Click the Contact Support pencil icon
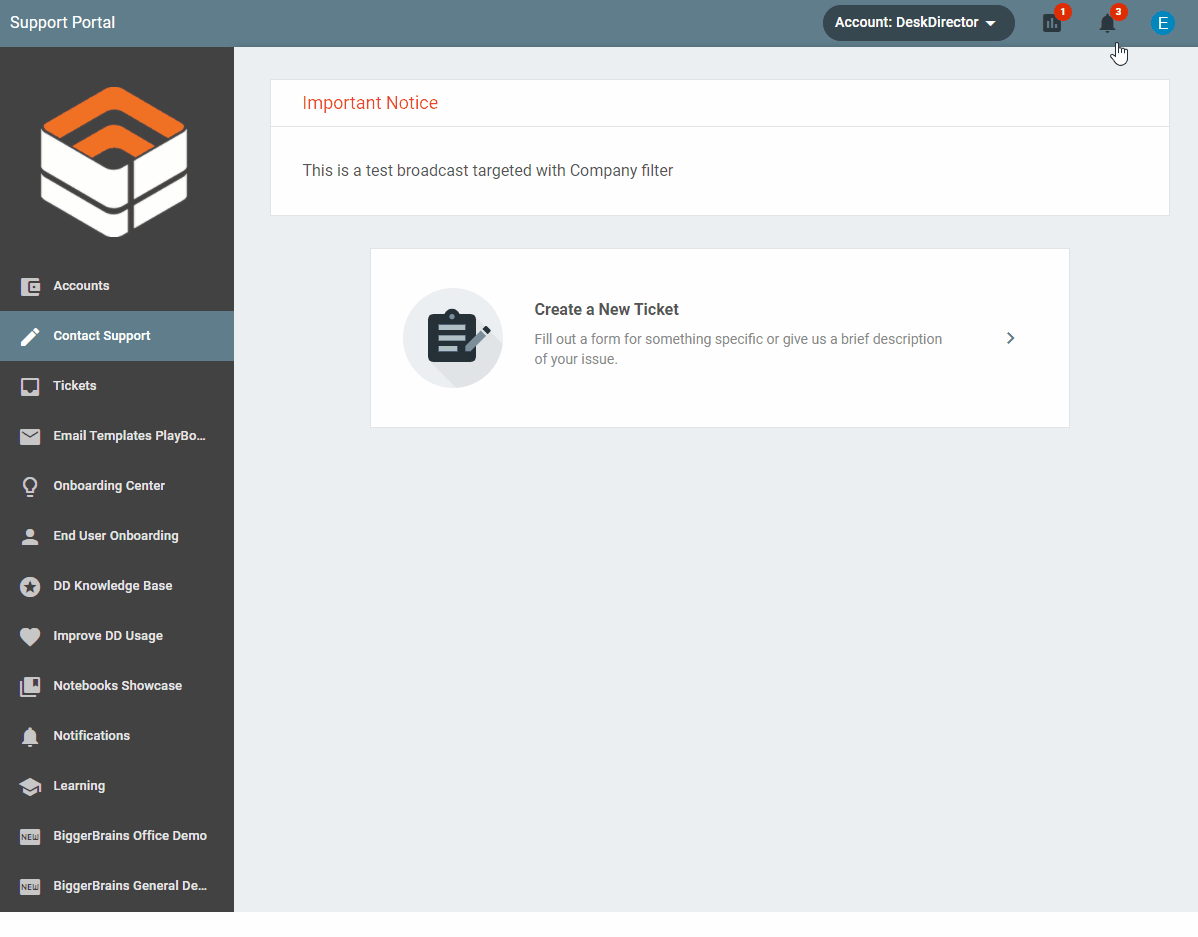The height and width of the screenshot is (937, 1198). click(x=30, y=336)
